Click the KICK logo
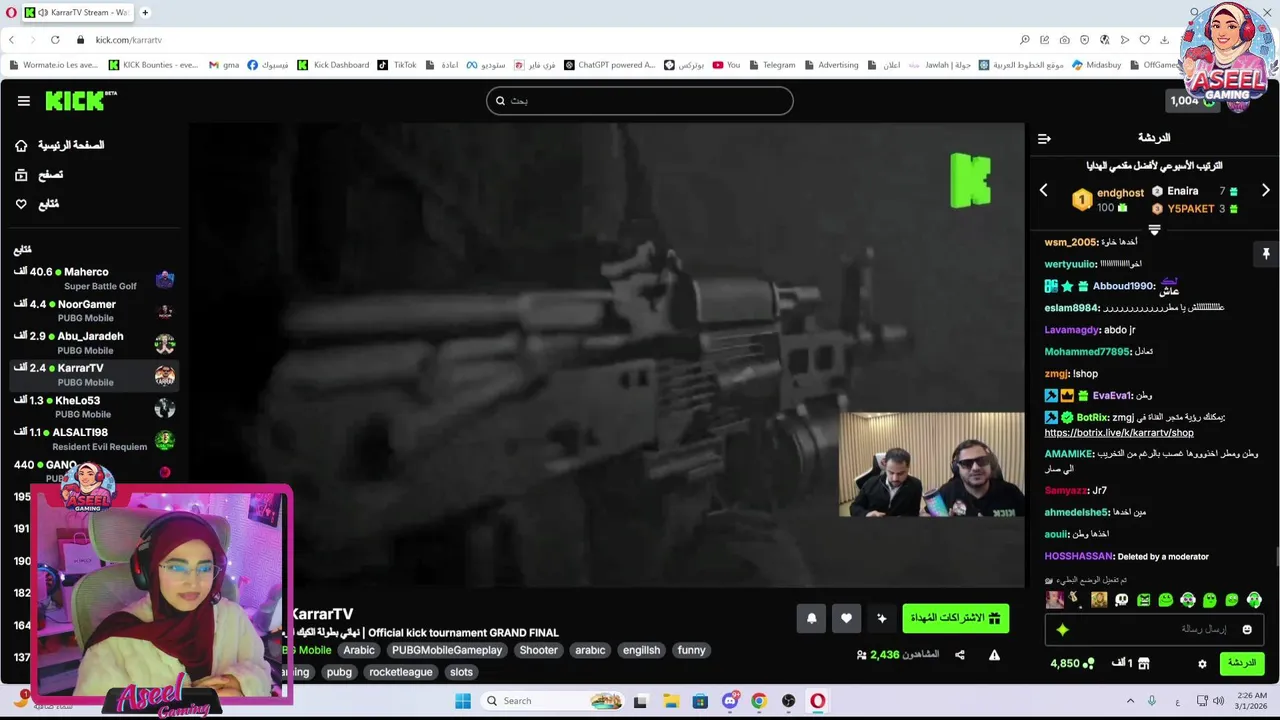The height and width of the screenshot is (720, 1280). pos(81,101)
